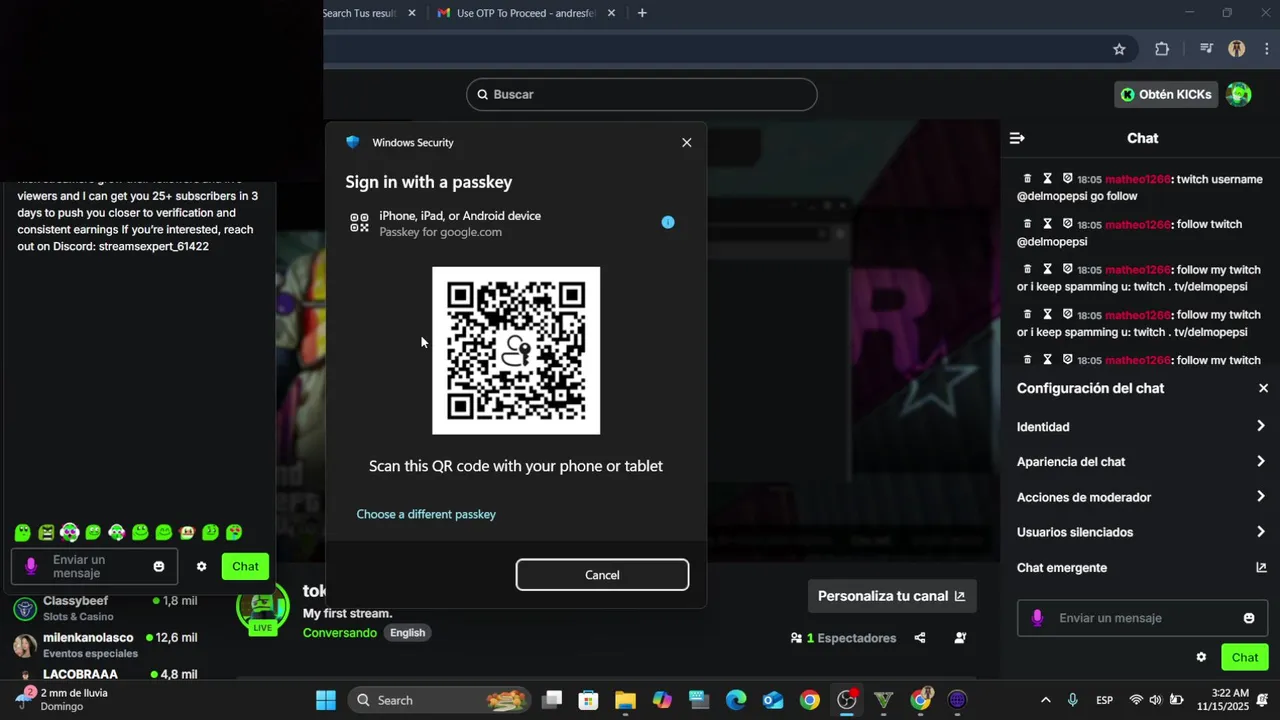
Task: Click the QR code image in the dialog
Action: [516, 350]
